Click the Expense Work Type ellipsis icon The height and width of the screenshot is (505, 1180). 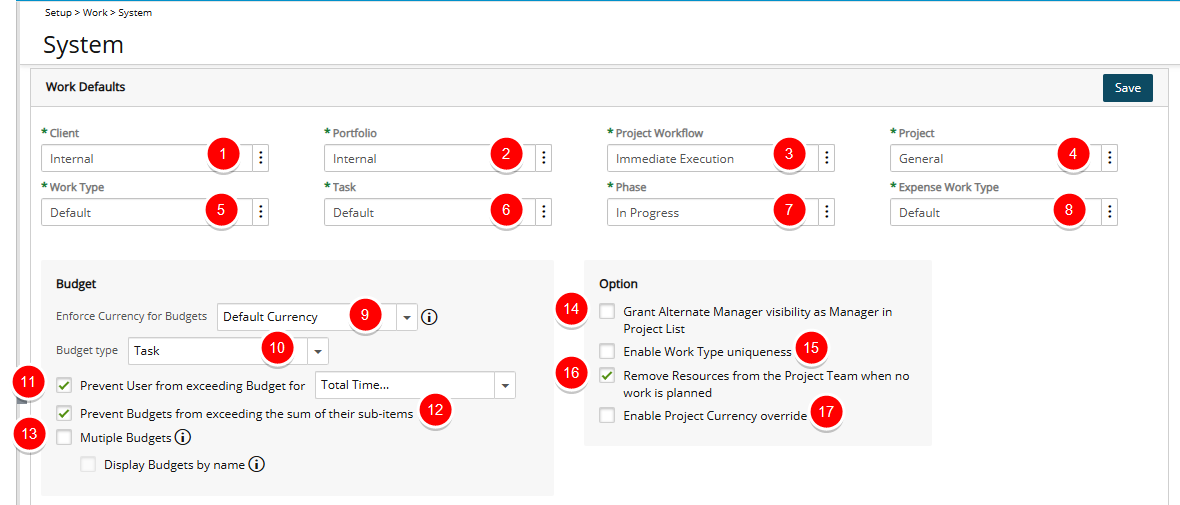1110,212
